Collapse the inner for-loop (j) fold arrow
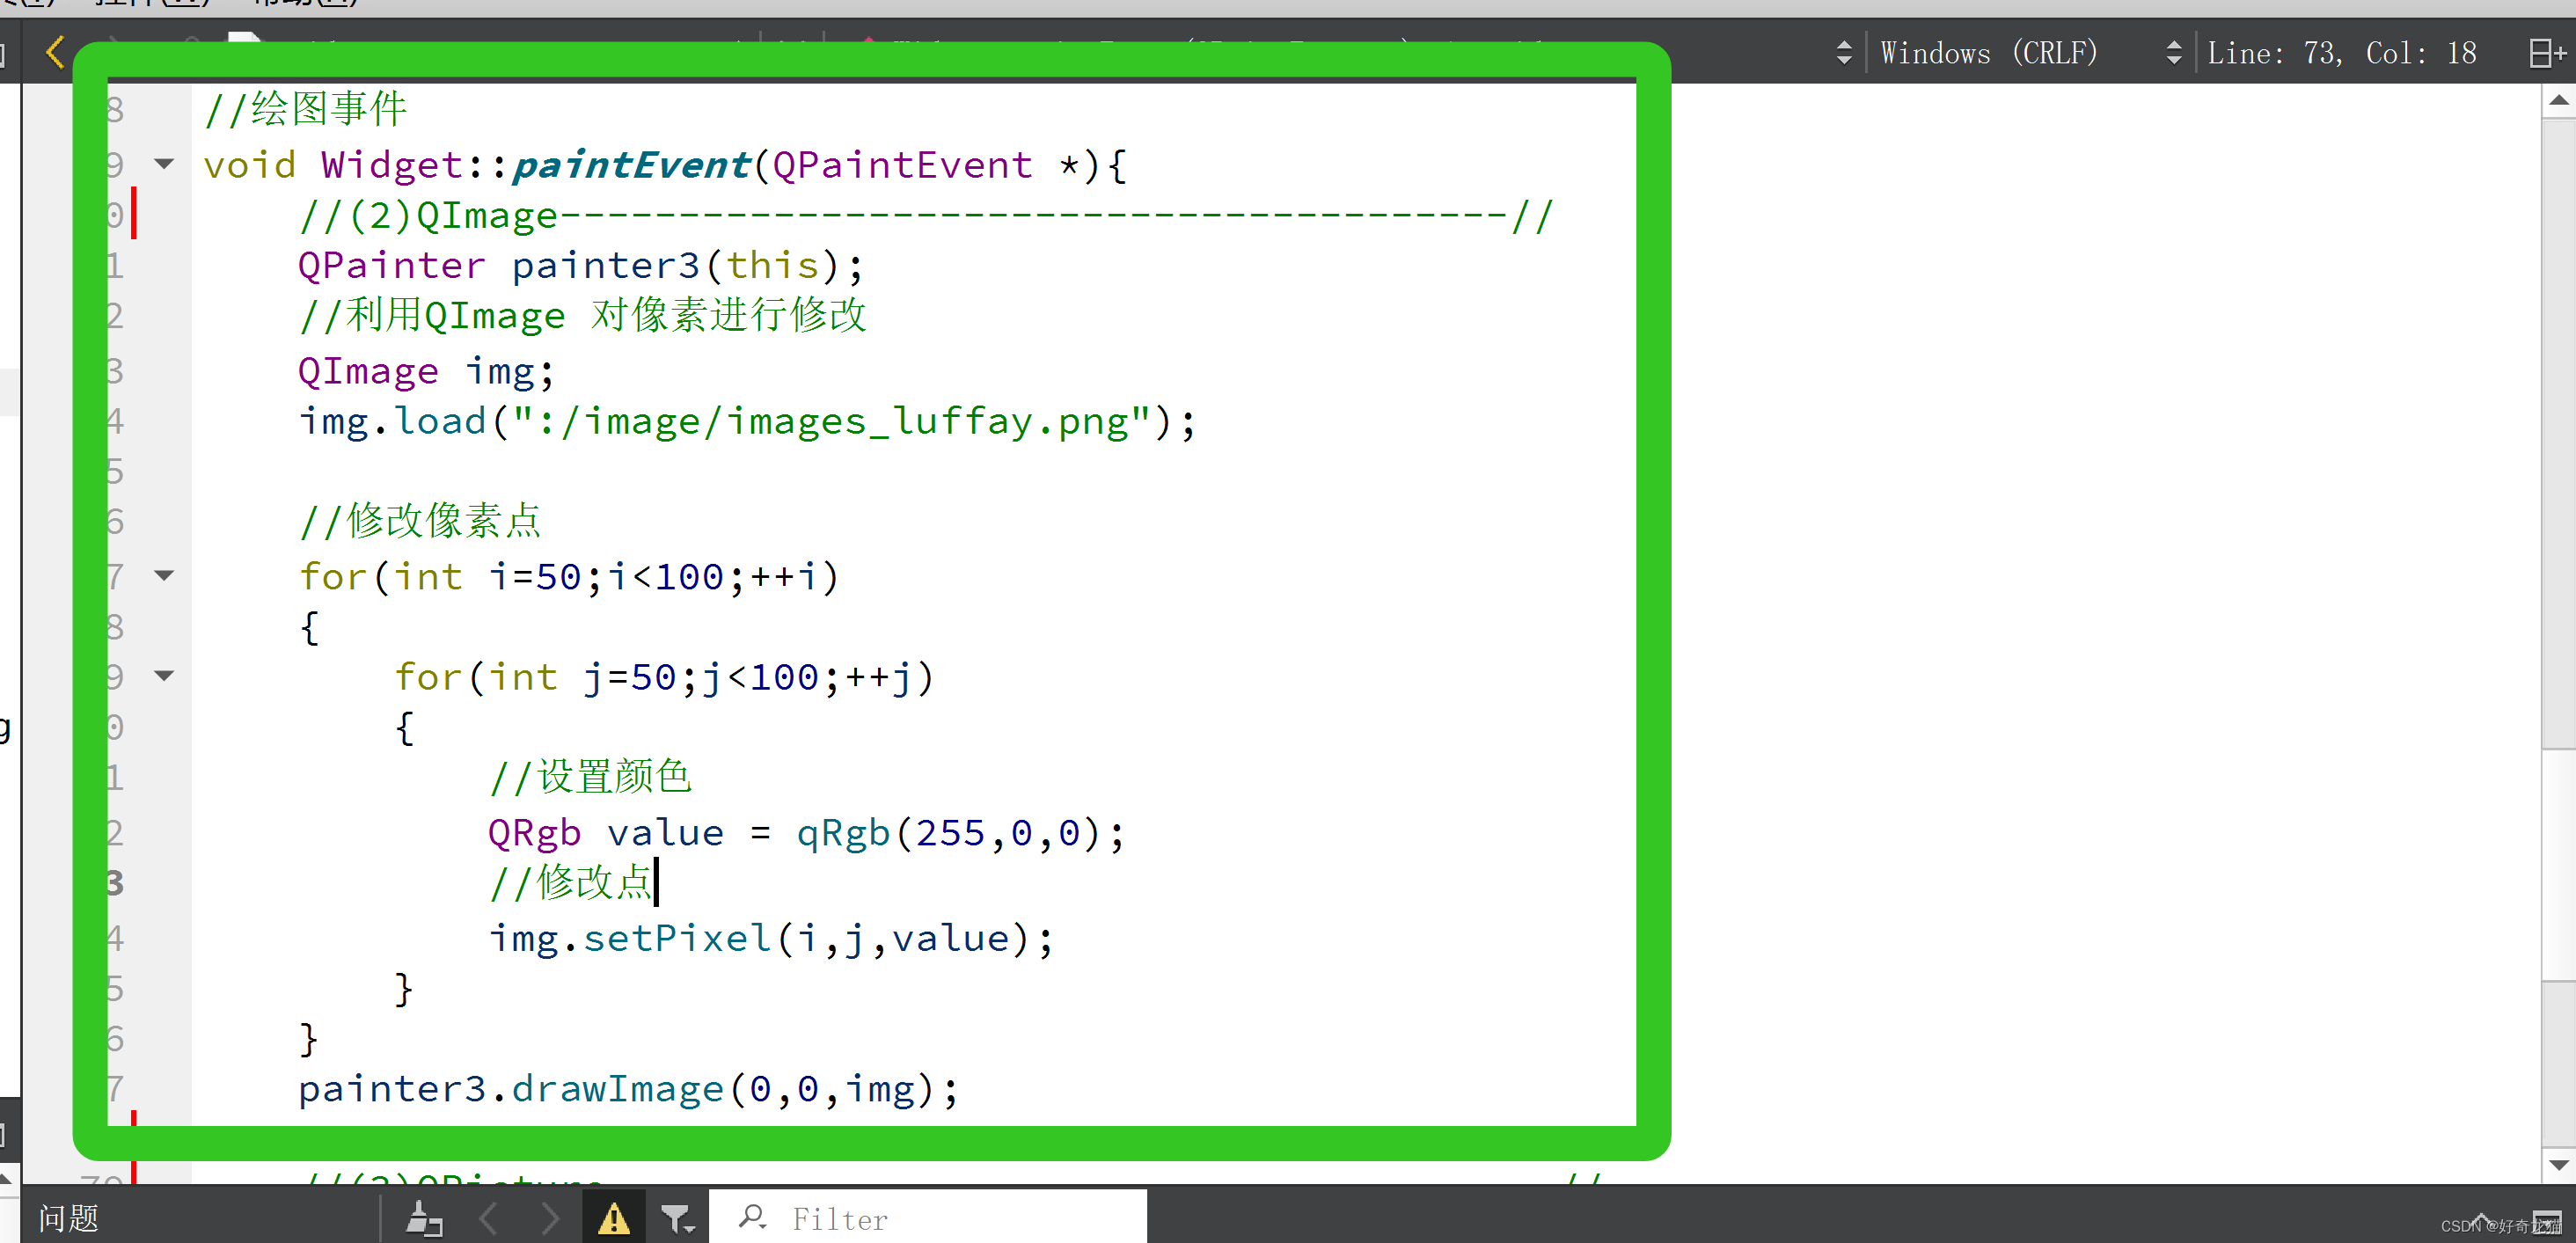This screenshot has width=2576, height=1243. [x=164, y=676]
